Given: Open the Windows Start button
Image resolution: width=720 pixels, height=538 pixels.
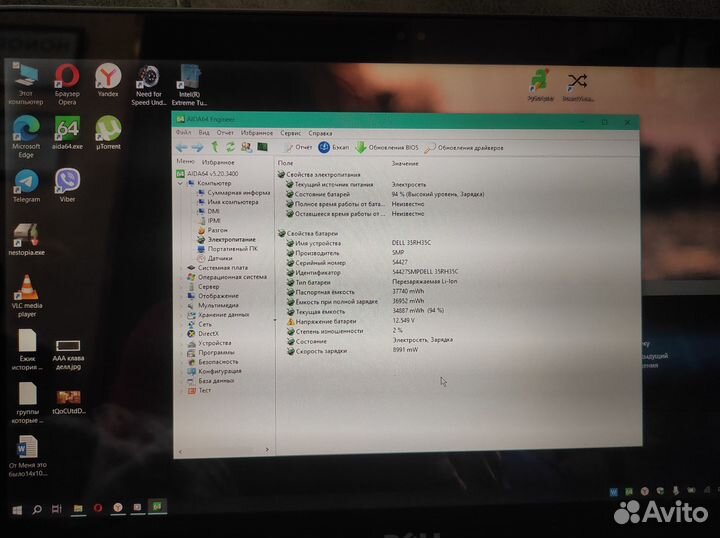Looking at the screenshot, I should pos(17,510).
